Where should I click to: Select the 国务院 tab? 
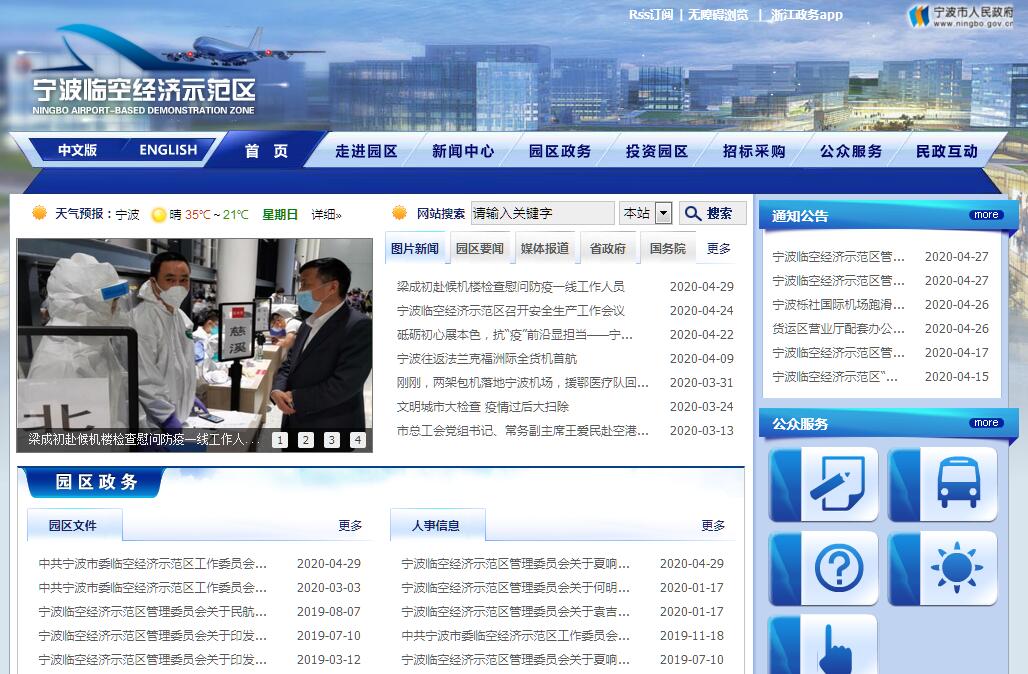click(667, 248)
